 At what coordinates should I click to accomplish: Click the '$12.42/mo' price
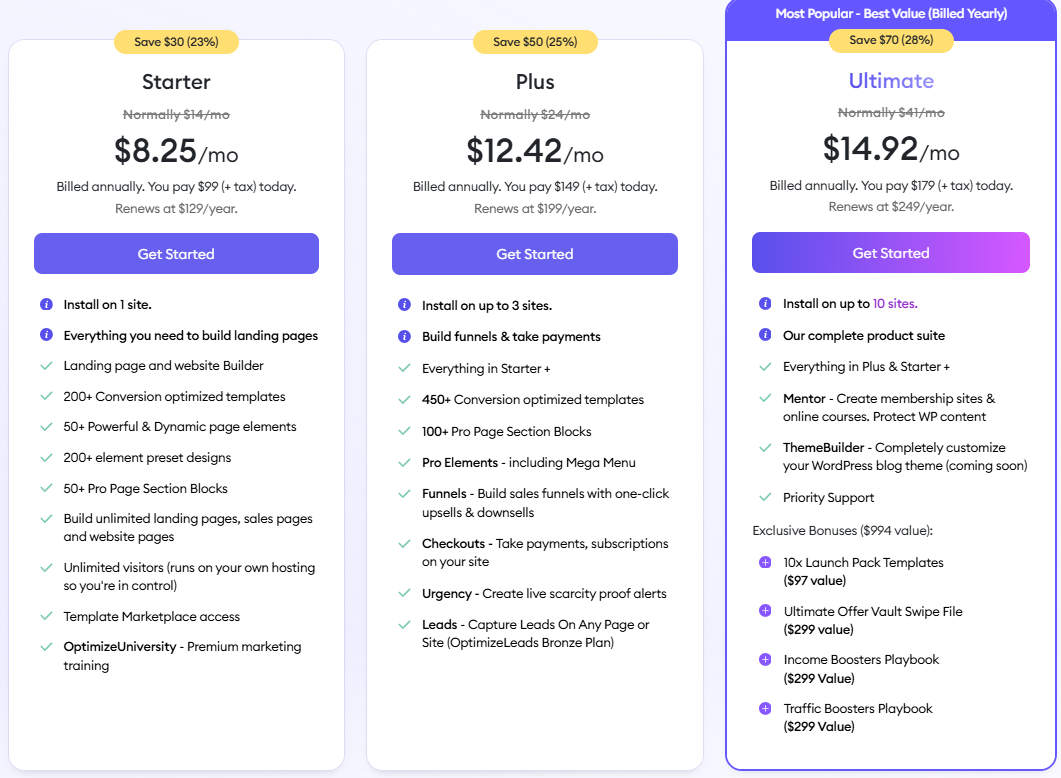[535, 151]
